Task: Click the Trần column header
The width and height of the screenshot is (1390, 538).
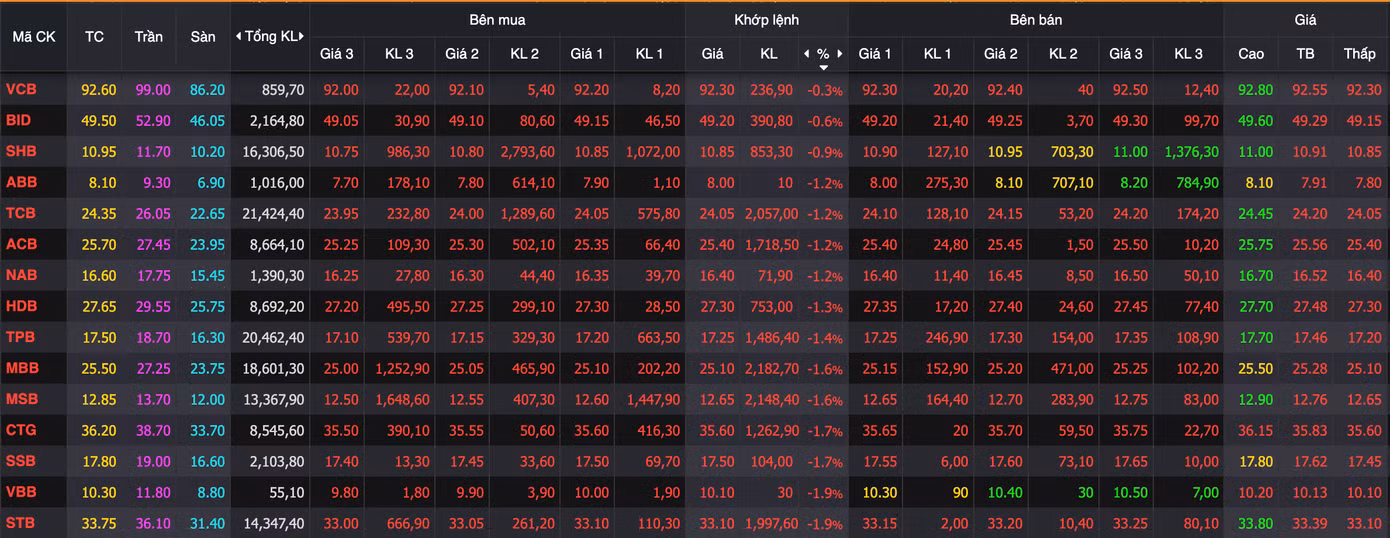Action: (x=148, y=36)
